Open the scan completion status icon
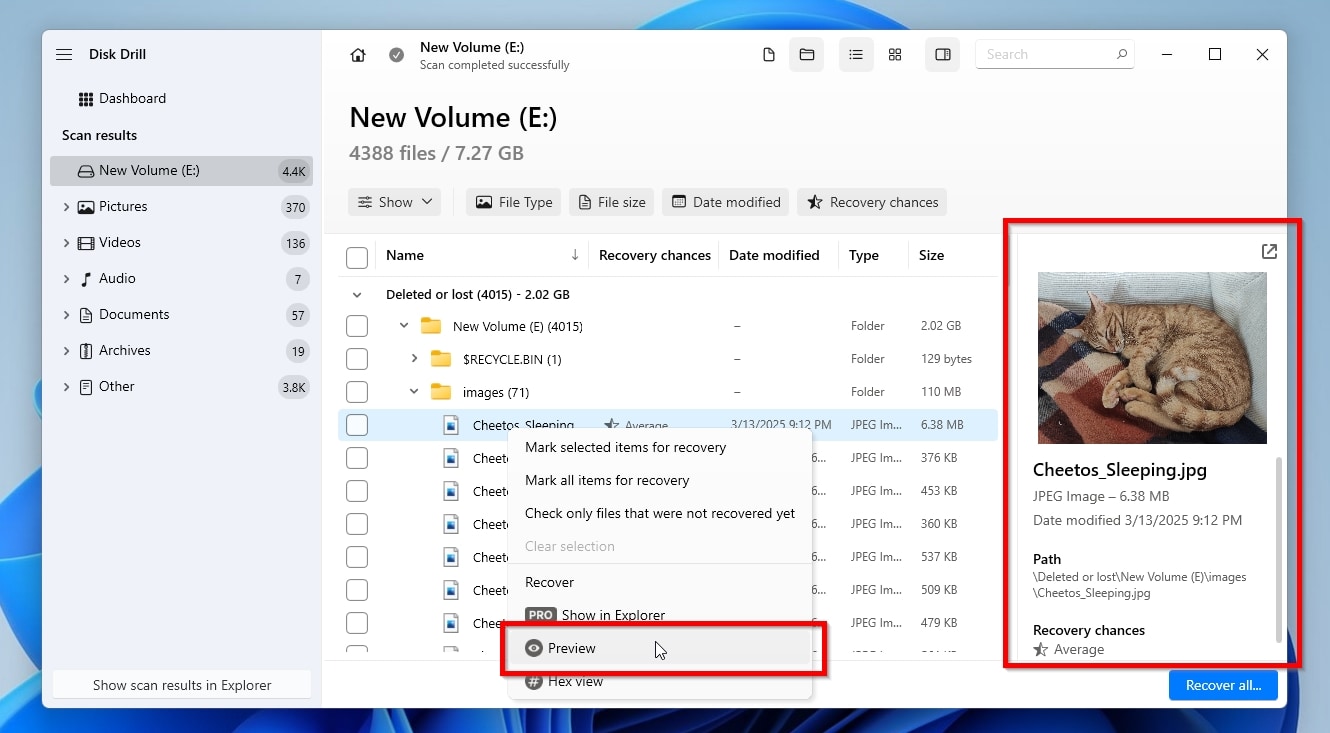Viewport: 1330px width, 733px height. 396,55
